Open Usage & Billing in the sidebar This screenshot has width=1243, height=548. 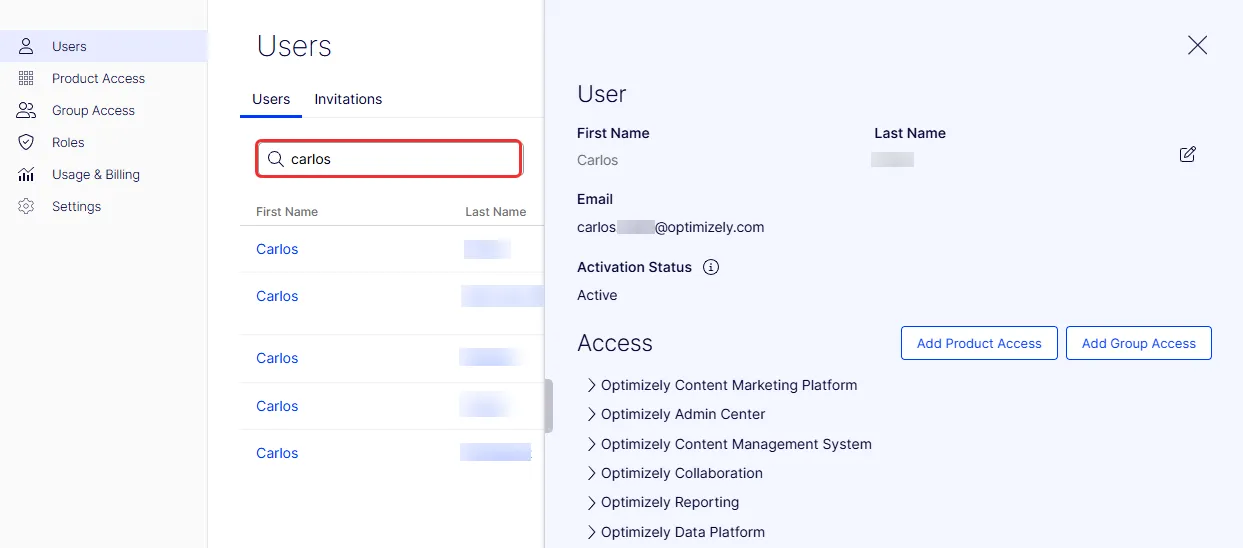click(103, 174)
